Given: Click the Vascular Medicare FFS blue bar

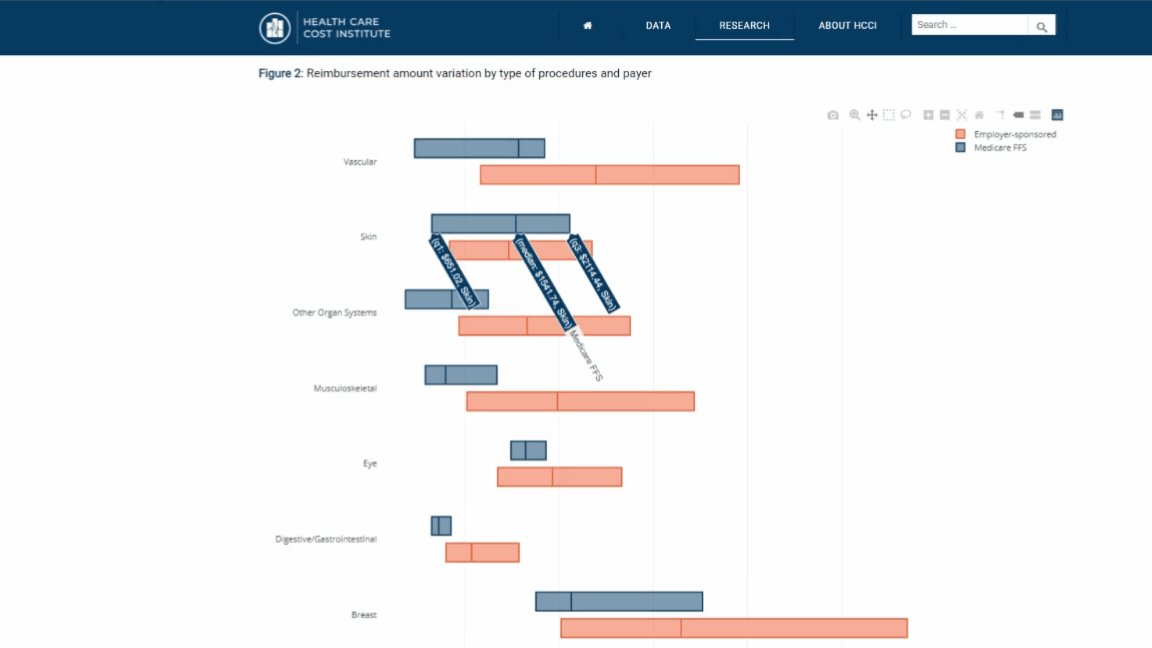Looking at the screenshot, I should (479, 148).
